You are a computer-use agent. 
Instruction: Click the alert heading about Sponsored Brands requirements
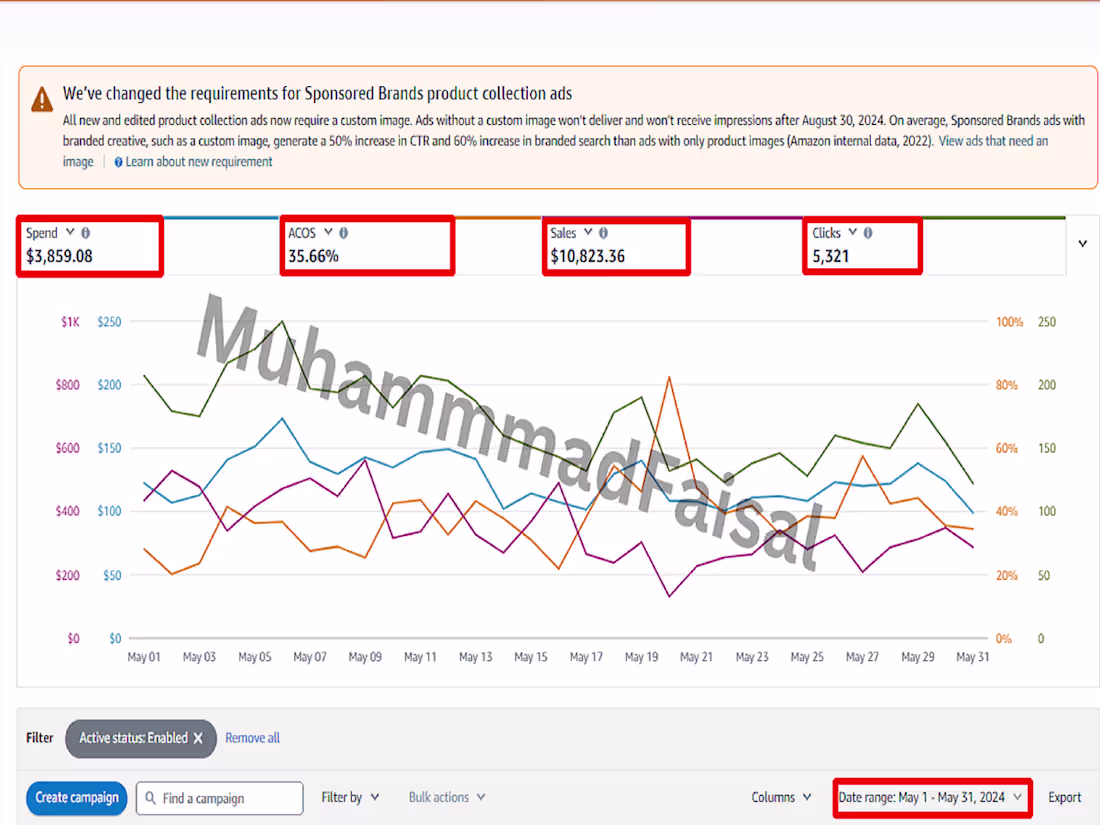coord(317,93)
